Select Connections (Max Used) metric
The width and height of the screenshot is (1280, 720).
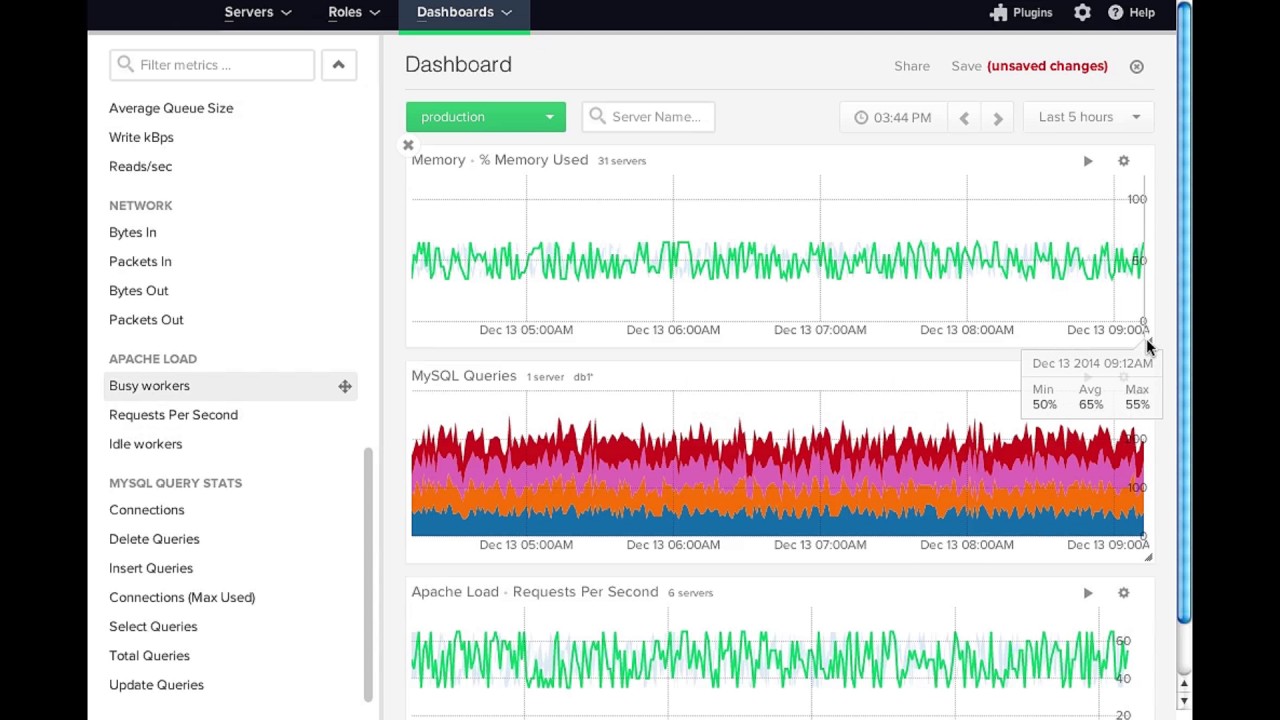182,597
